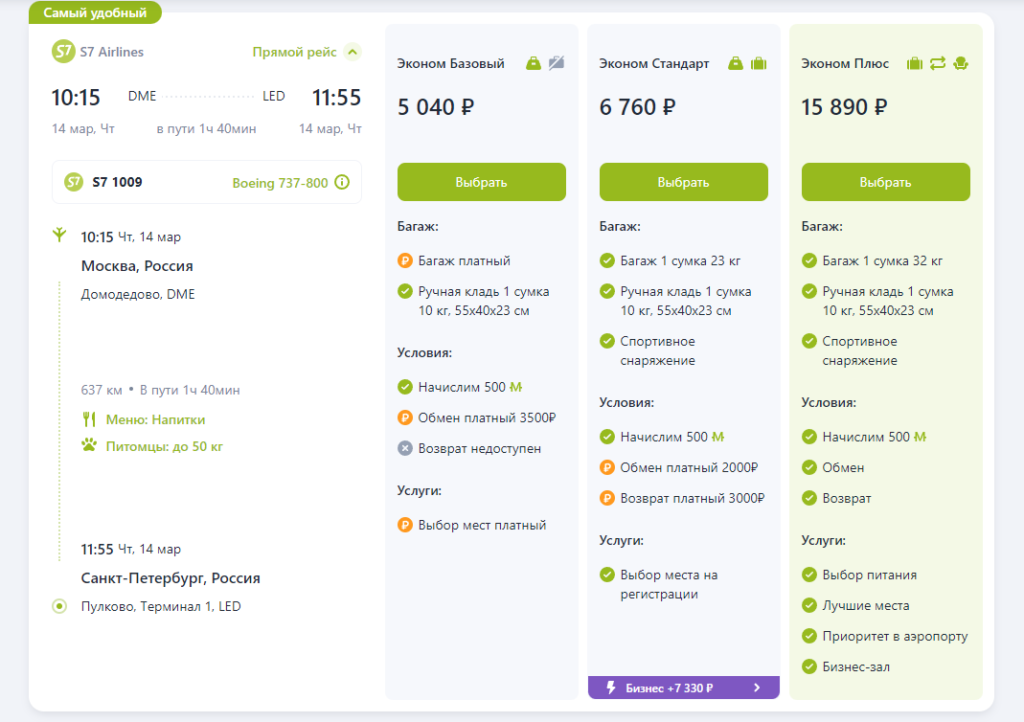The image size is (1024, 722).
Task: Click the Boeing 737-800 info icon
Action: pyautogui.click(x=342, y=182)
